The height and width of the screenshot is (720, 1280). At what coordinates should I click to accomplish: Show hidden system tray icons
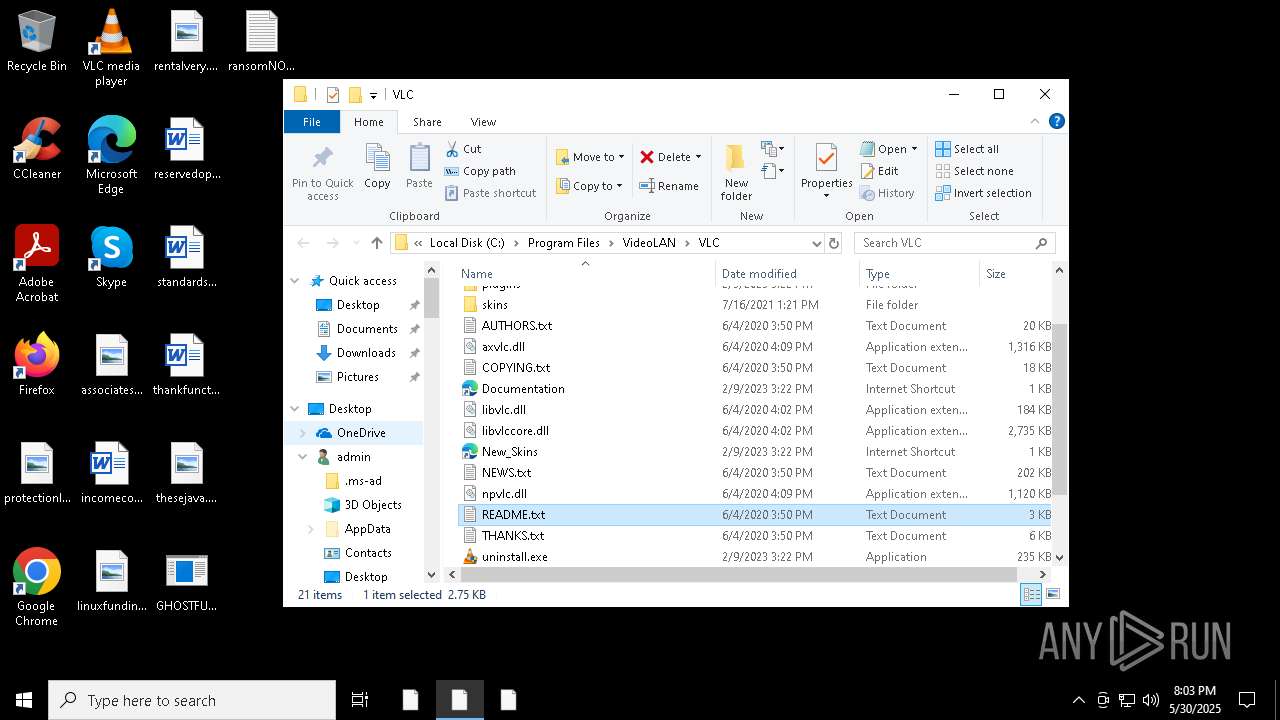1078,700
